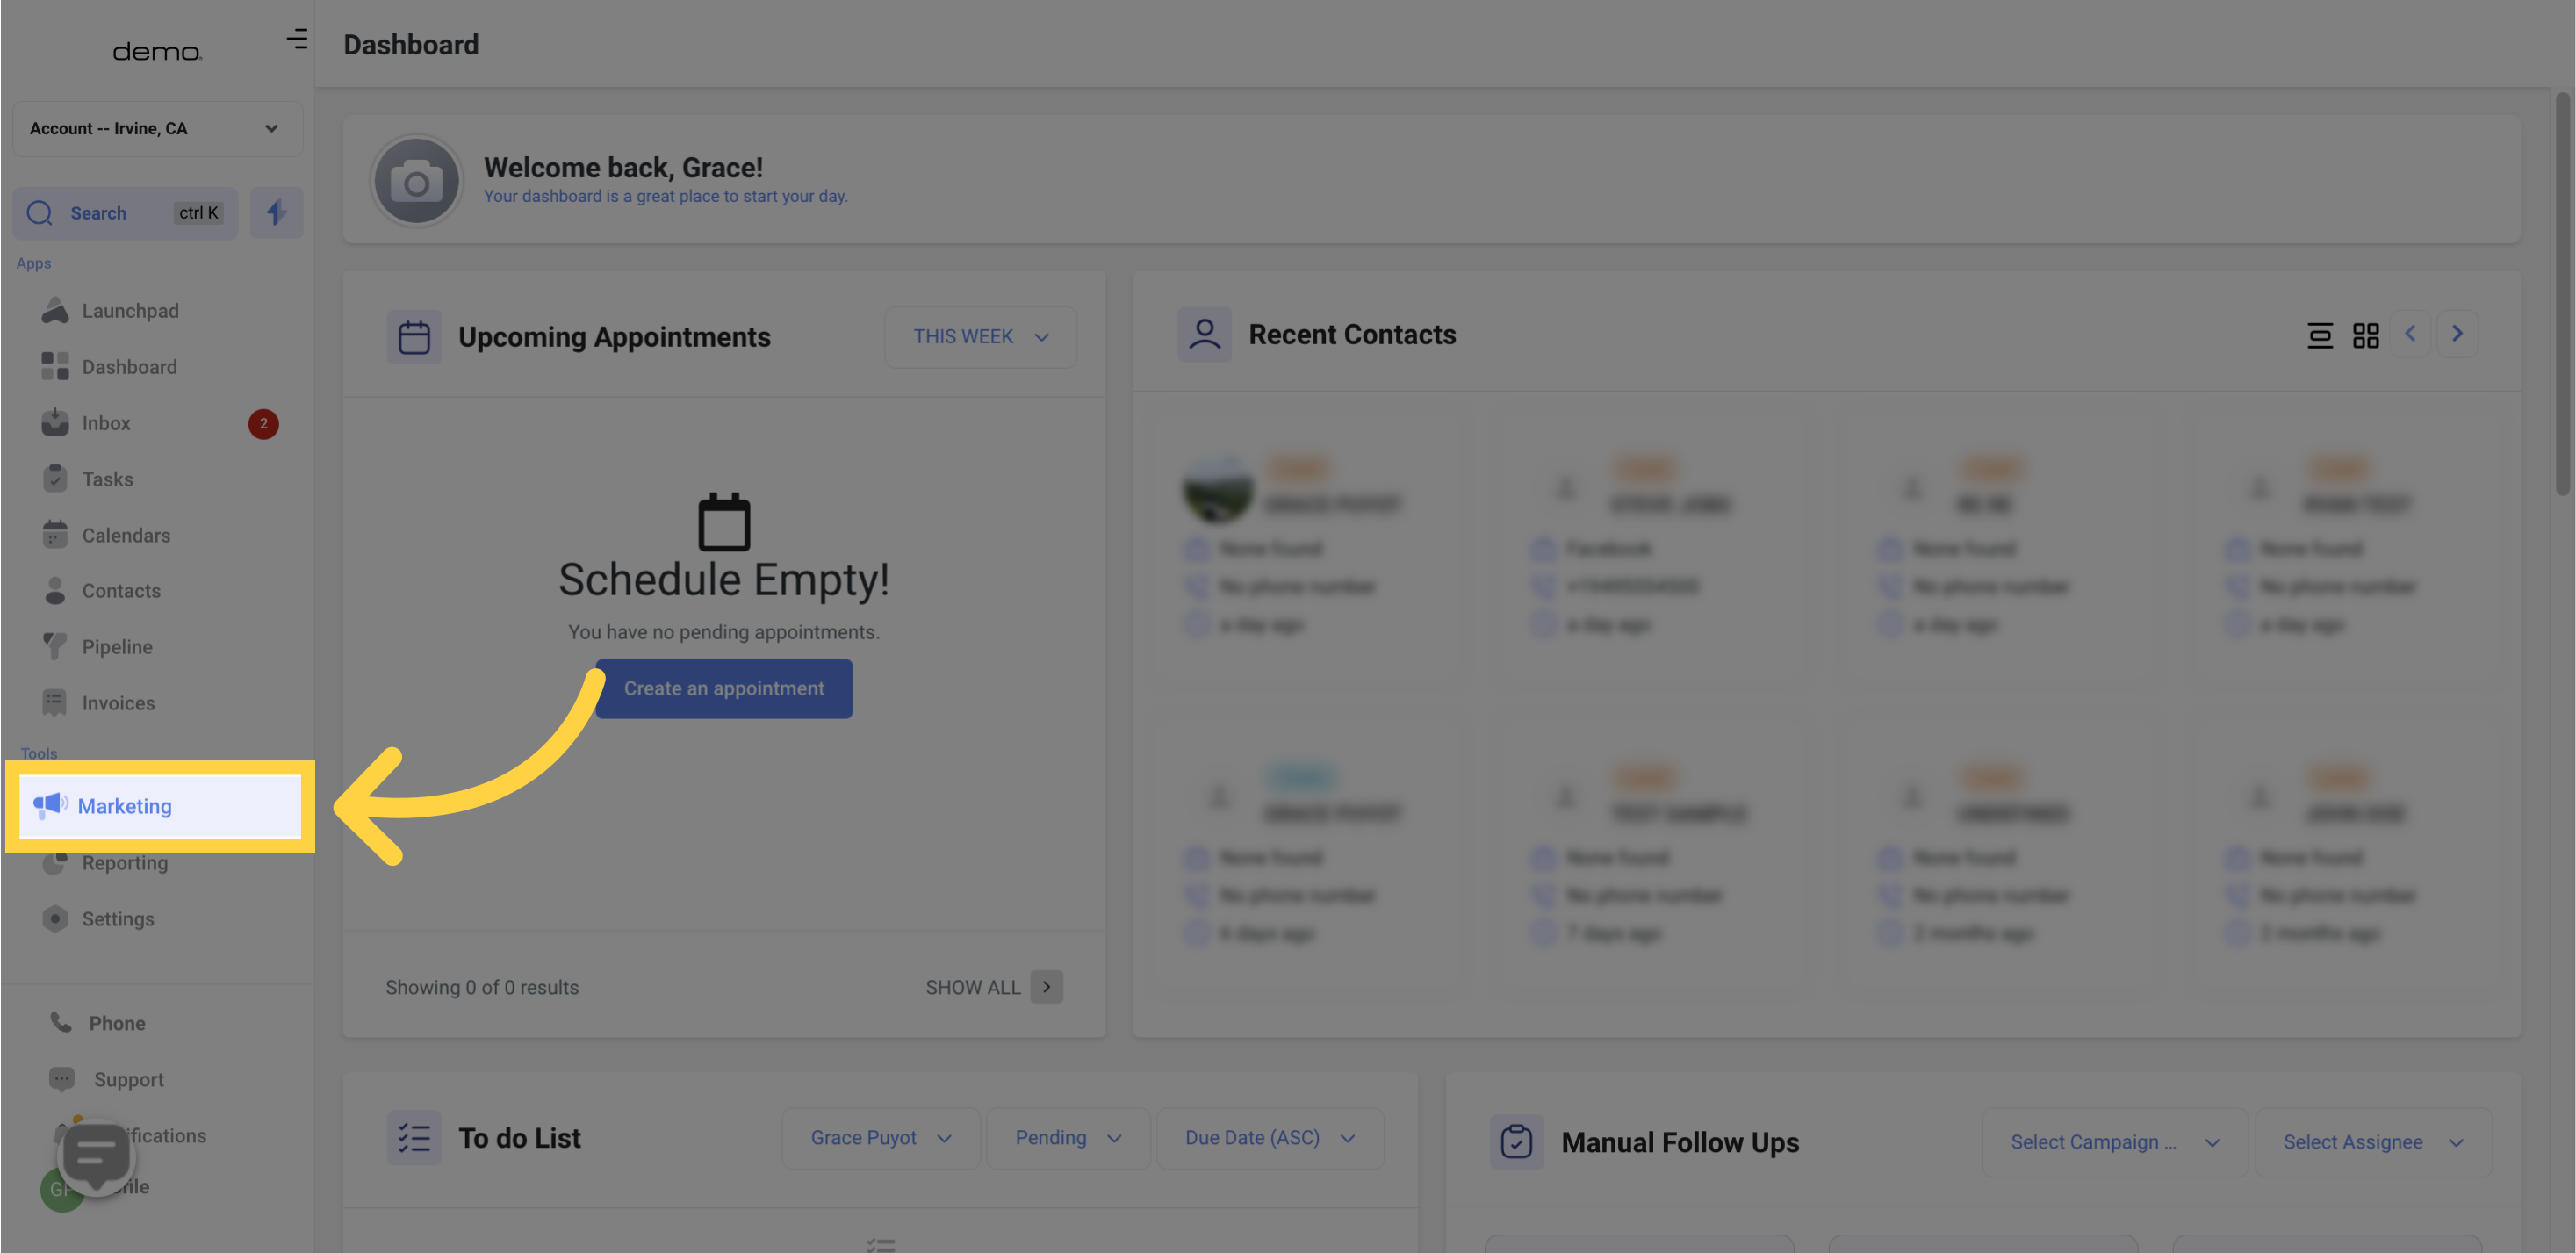Click the Manual Follow Ups clipboard icon
This screenshot has width=2576, height=1253.
(1517, 1142)
